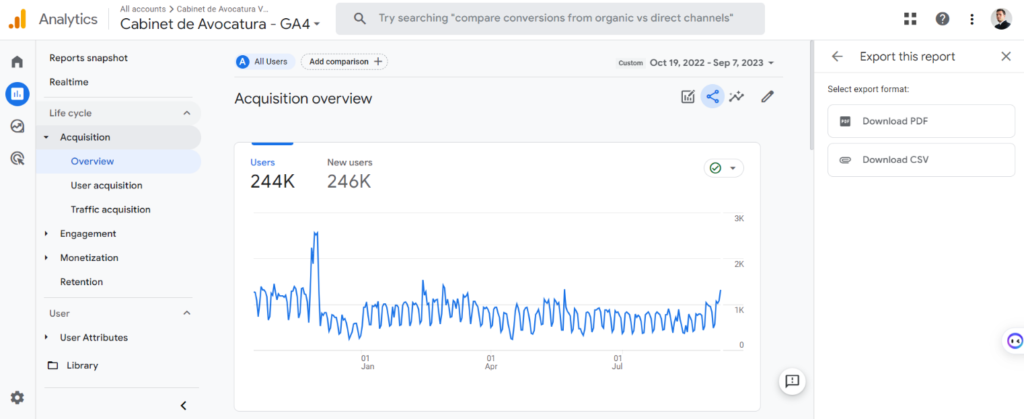Image resolution: width=1024 pixels, height=419 pixels.
Task: Open the Home icon in left rail
Action: [17, 62]
